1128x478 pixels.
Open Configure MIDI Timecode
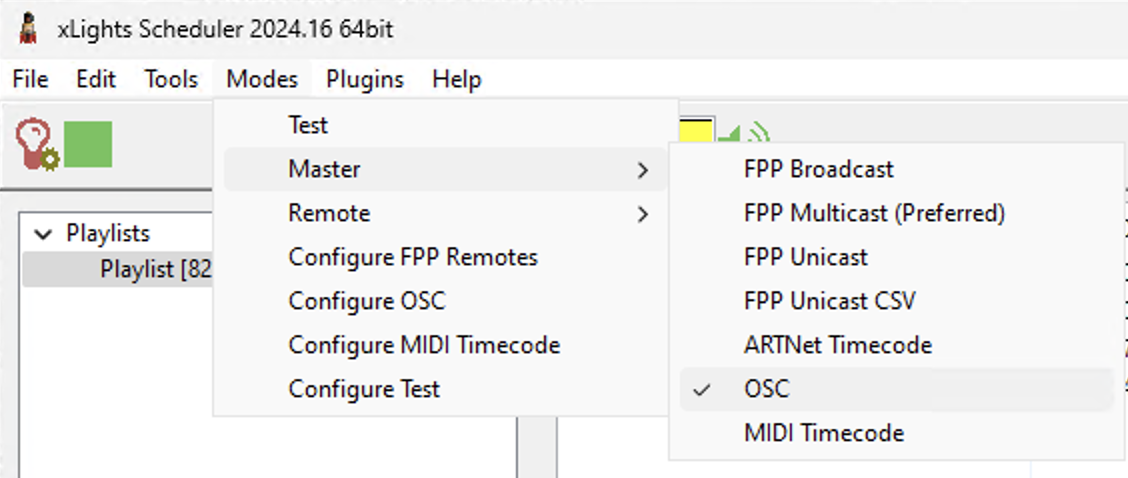pyautogui.click(x=424, y=345)
